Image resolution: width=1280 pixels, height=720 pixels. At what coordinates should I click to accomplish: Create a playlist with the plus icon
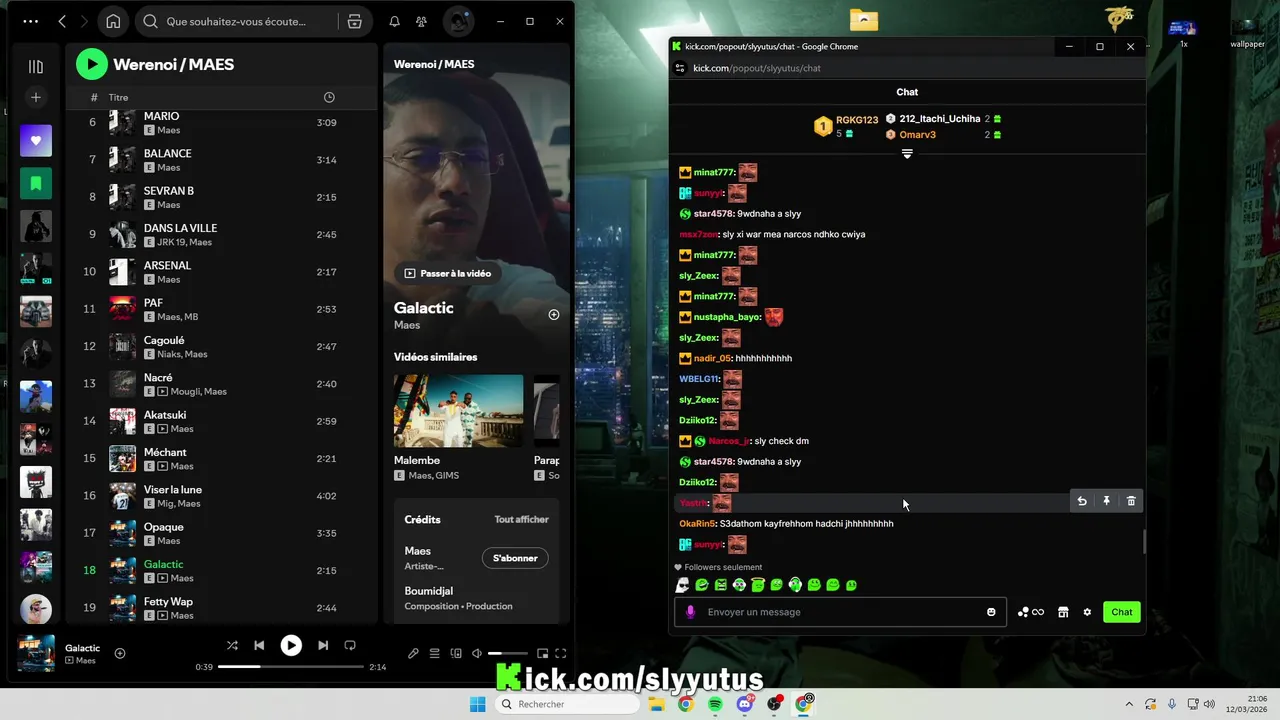click(x=36, y=97)
